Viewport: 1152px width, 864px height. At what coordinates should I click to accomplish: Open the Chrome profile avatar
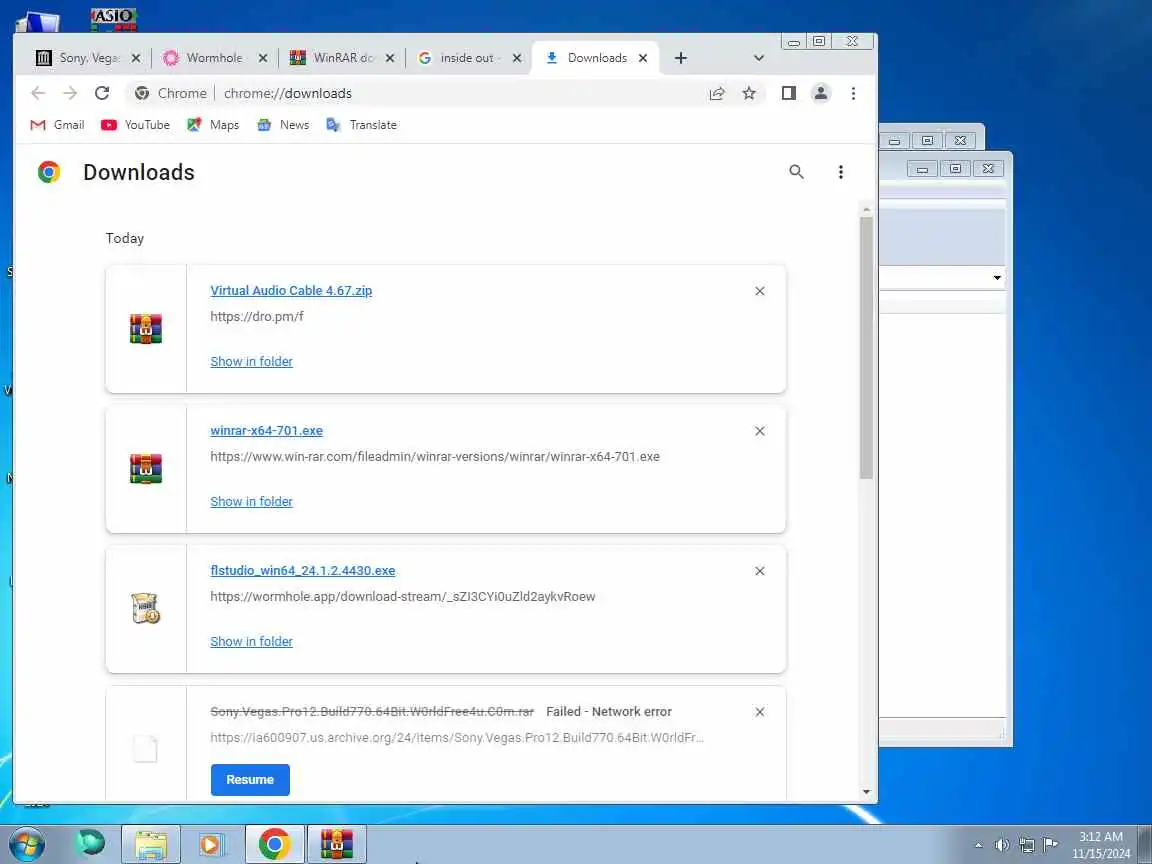point(821,93)
